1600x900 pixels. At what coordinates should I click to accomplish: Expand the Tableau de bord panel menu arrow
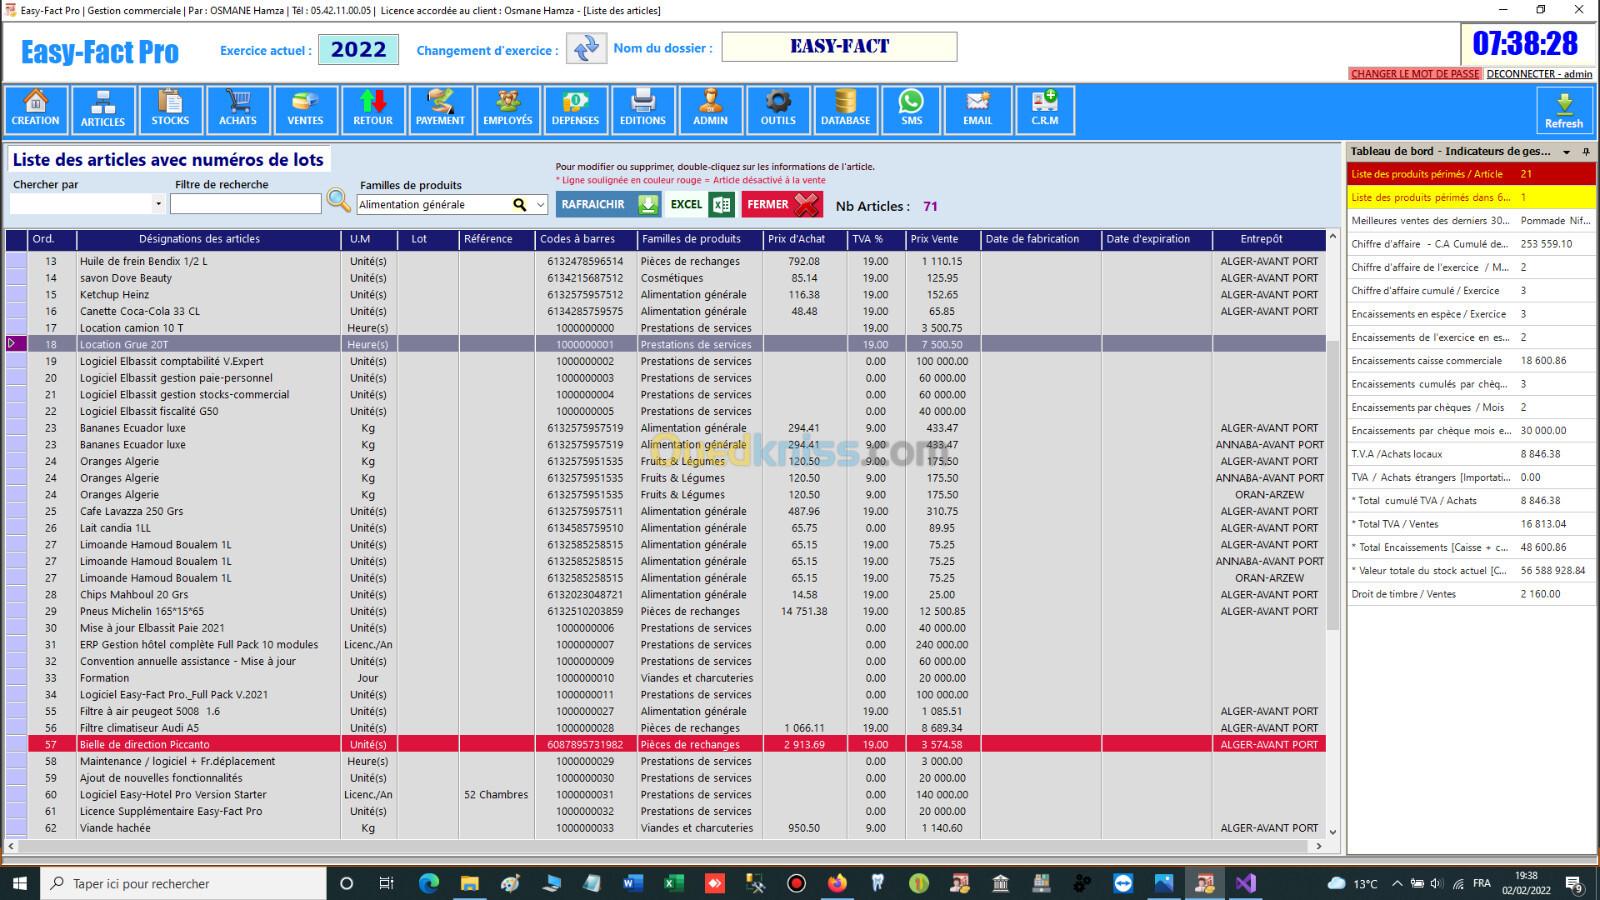[1566, 152]
